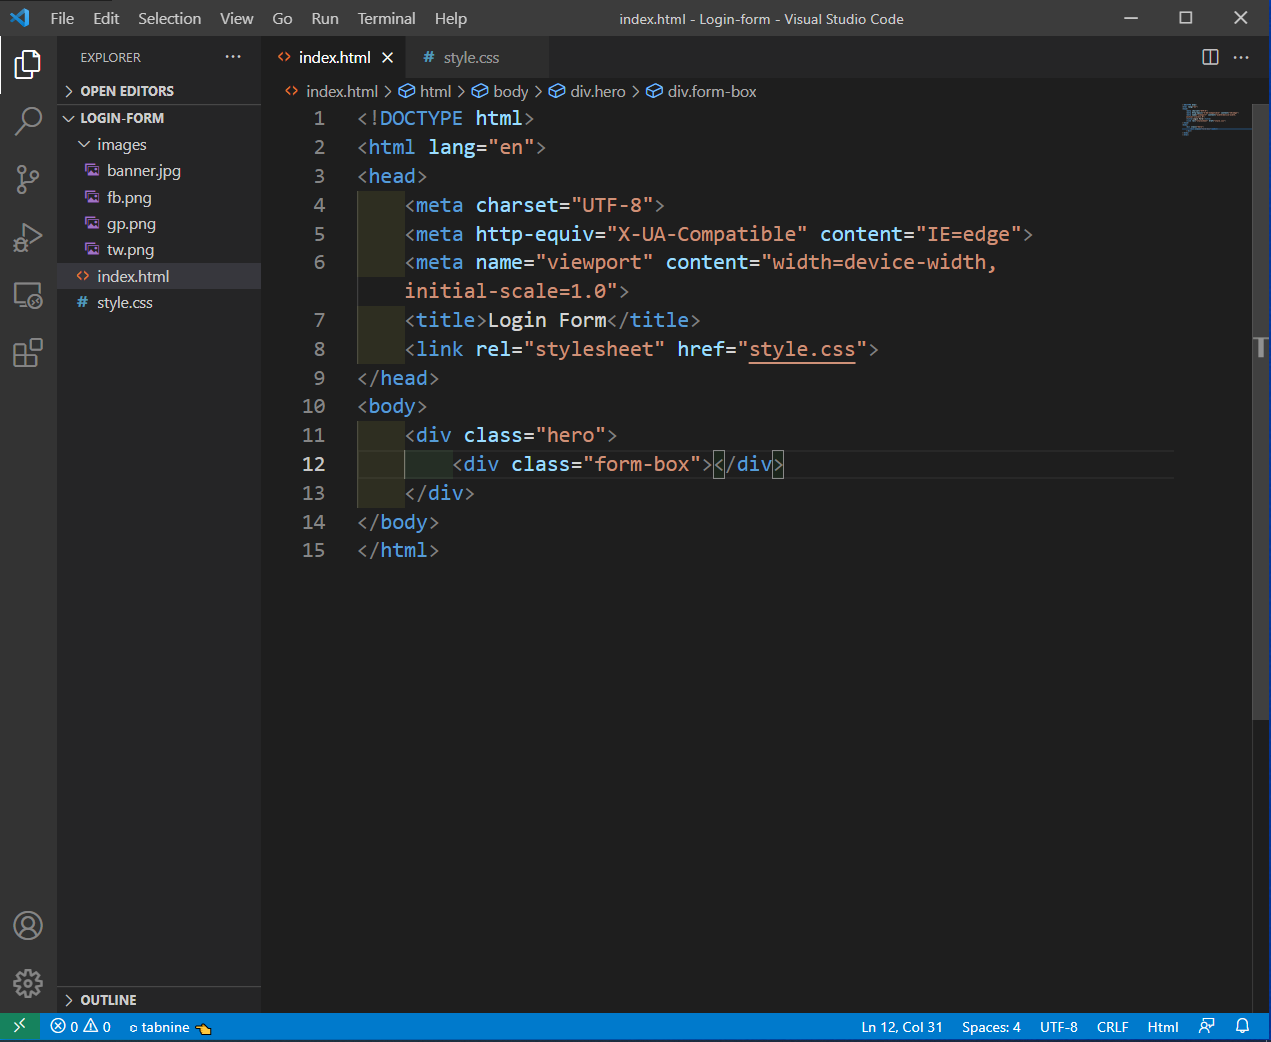Open the Run and Debug view
Viewport: 1271px width, 1042px height.
click(x=28, y=238)
